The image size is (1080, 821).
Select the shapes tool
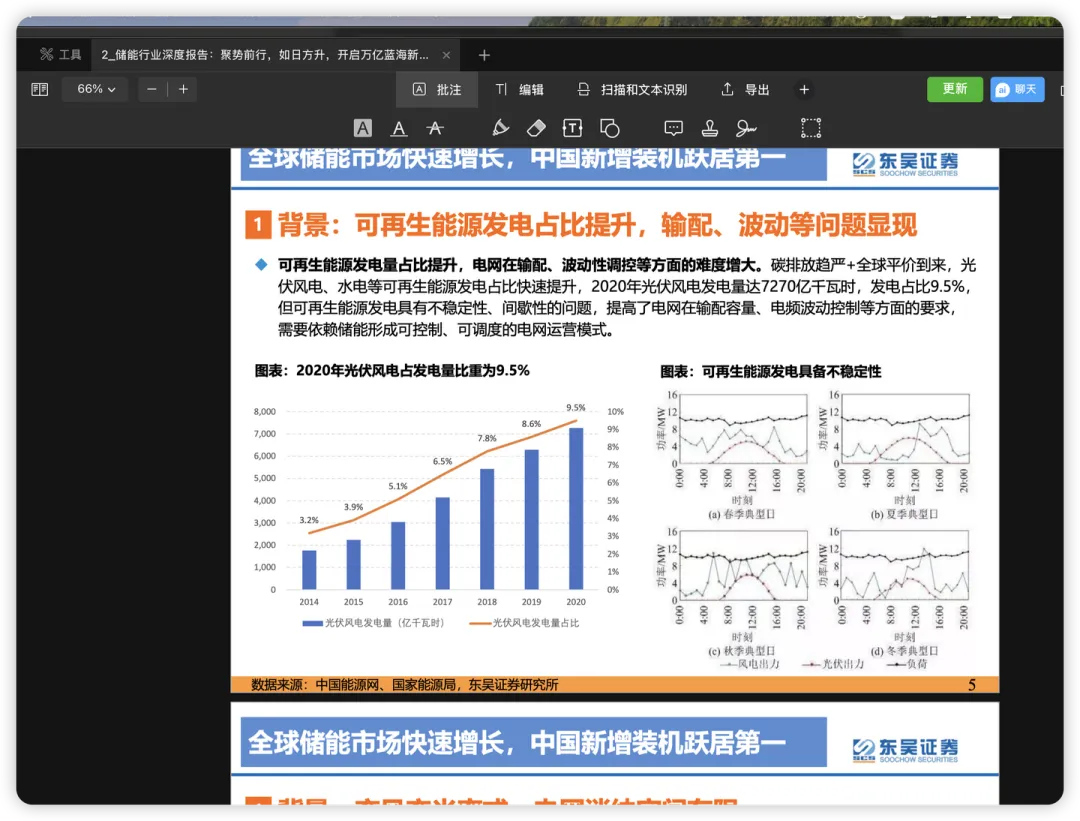point(610,128)
